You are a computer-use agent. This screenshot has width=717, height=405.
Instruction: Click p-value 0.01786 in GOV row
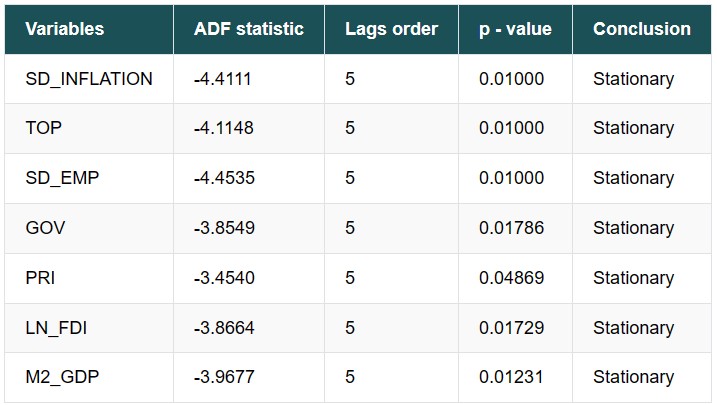(511, 228)
